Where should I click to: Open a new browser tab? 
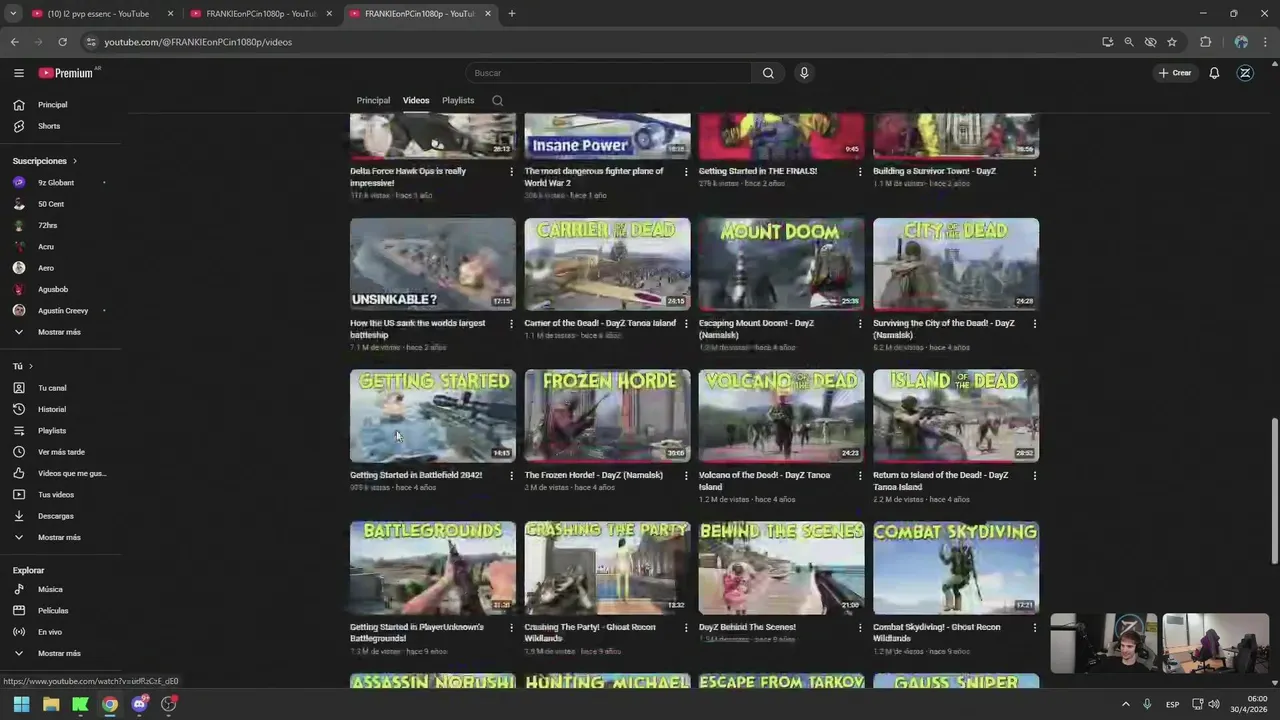(512, 14)
